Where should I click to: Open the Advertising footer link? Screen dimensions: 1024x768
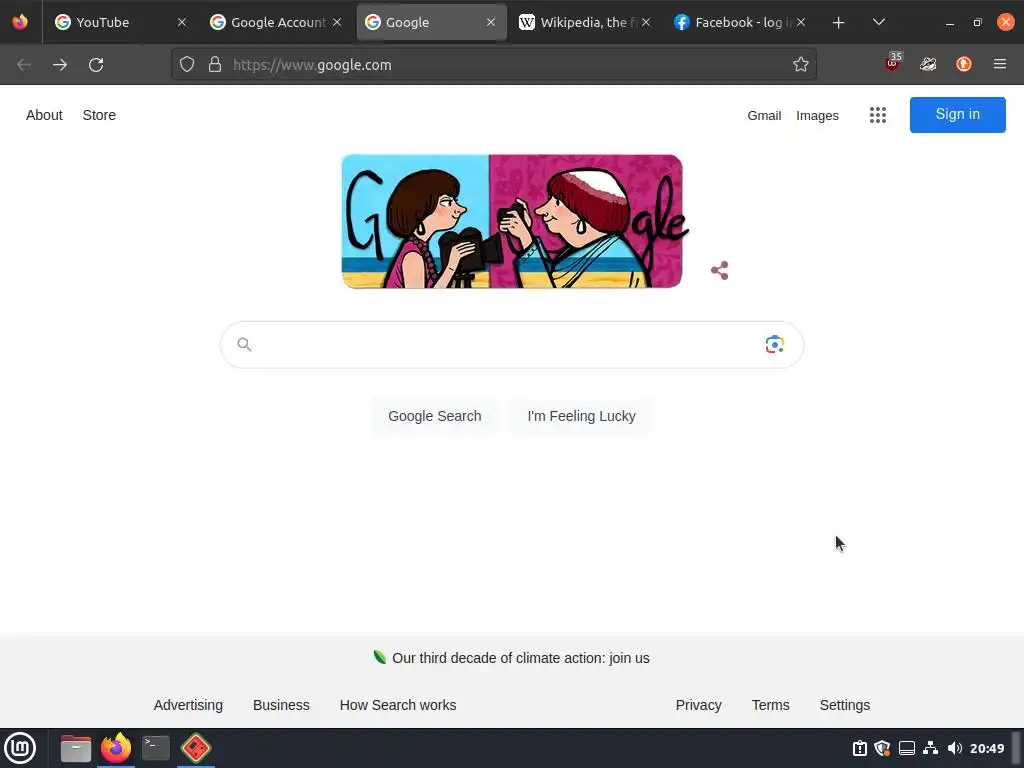pyautogui.click(x=188, y=705)
